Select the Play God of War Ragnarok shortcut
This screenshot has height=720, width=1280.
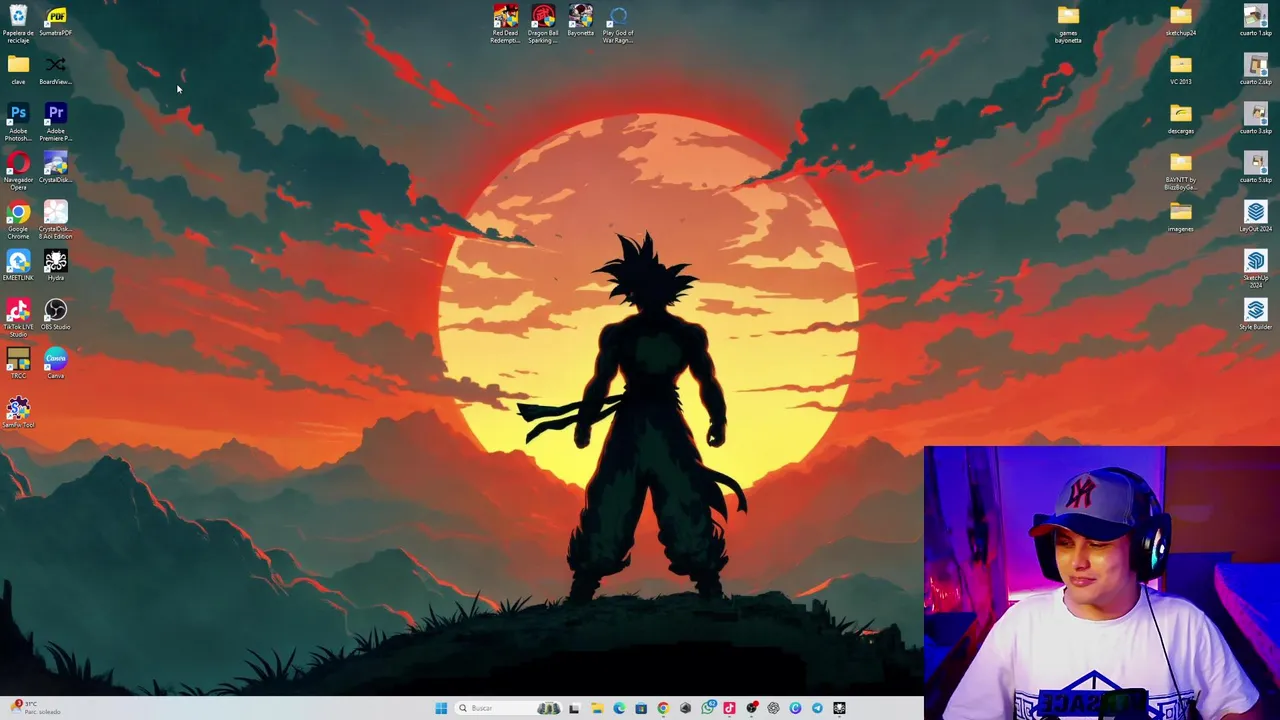pos(618,24)
